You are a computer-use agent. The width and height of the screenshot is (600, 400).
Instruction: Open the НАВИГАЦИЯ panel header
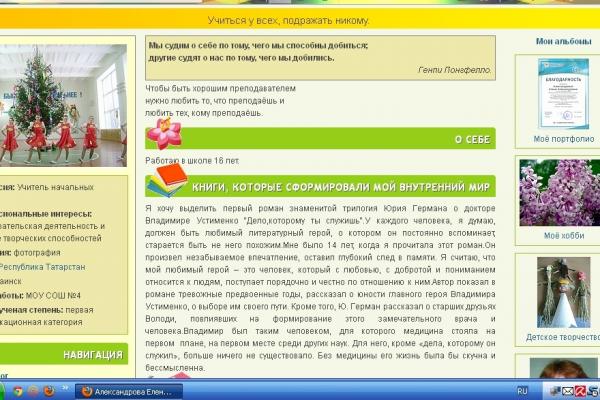(x=64, y=354)
